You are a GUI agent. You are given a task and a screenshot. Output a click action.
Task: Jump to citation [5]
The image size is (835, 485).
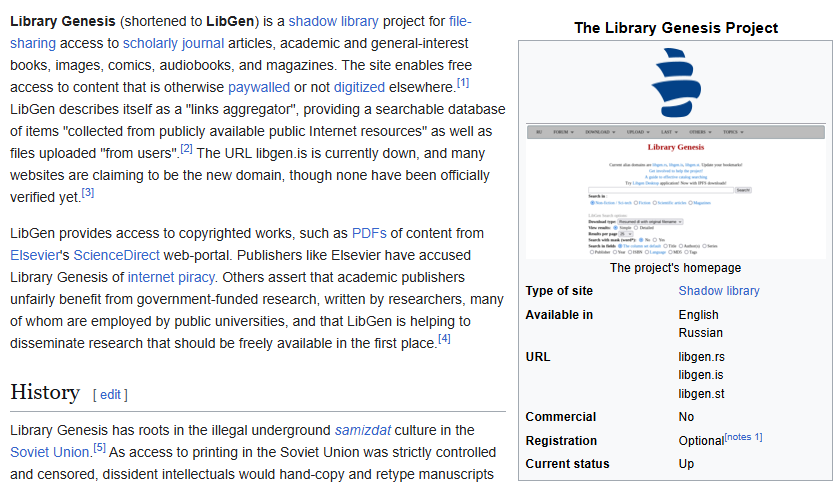(x=100, y=448)
